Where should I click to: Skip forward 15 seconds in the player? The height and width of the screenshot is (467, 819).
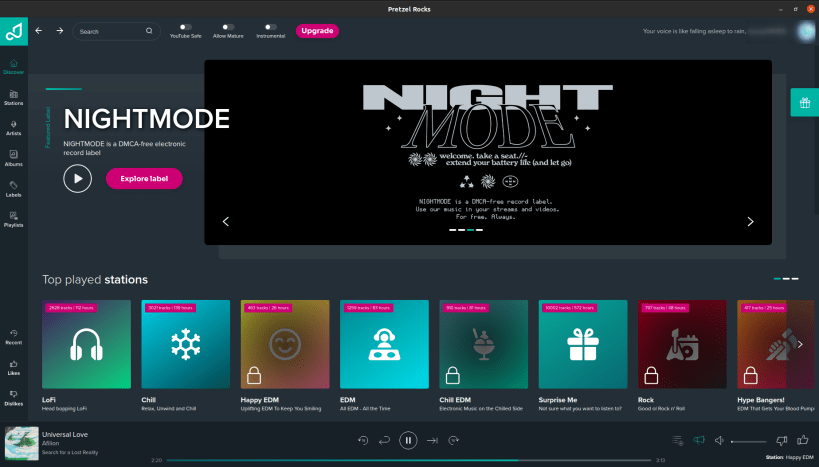pyautogui.click(x=453, y=440)
